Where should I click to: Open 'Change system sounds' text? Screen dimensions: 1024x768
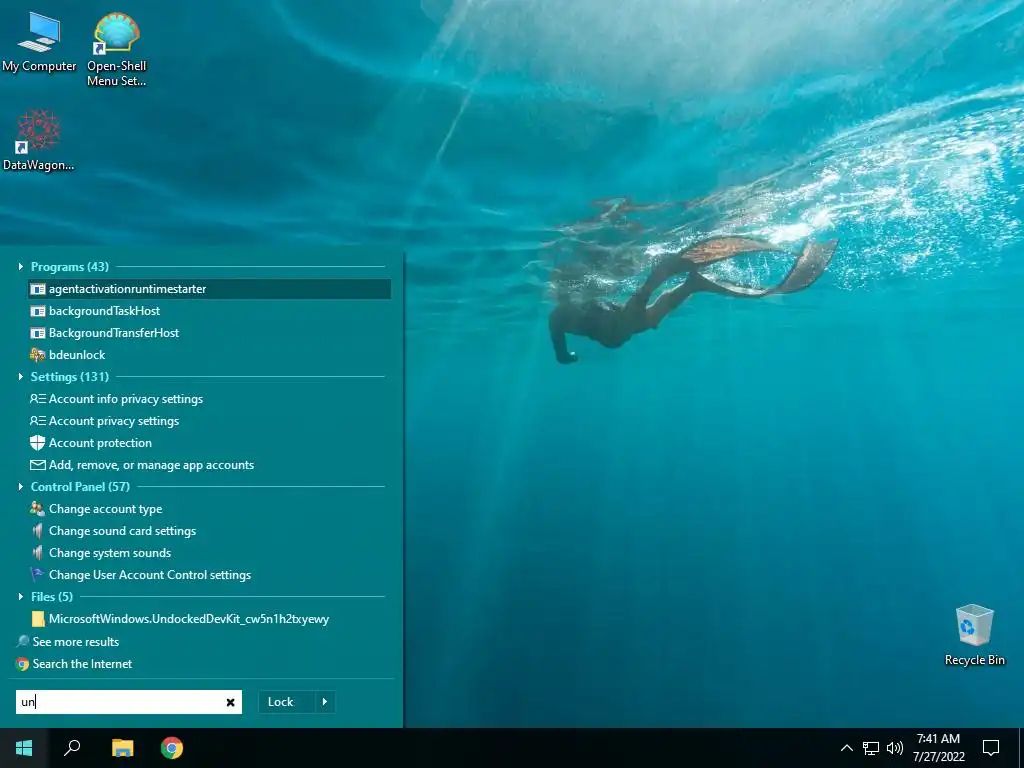click(x=110, y=553)
